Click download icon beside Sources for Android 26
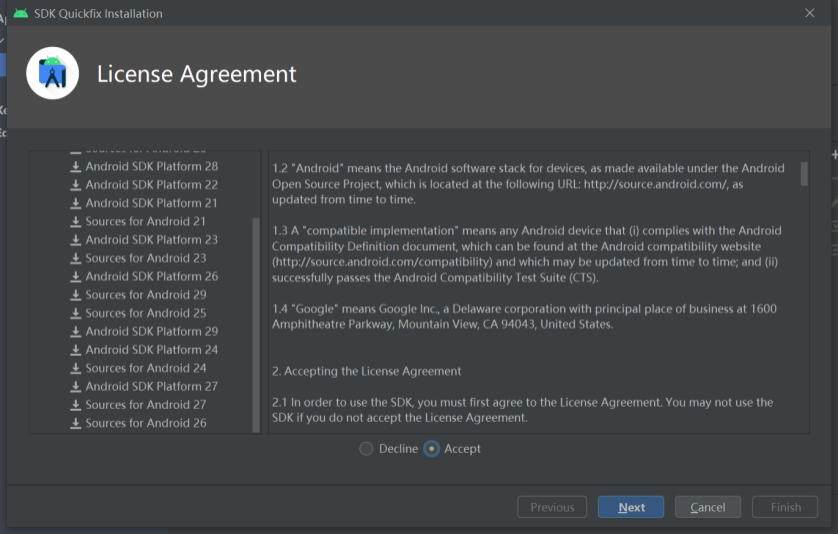 [x=75, y=423]
